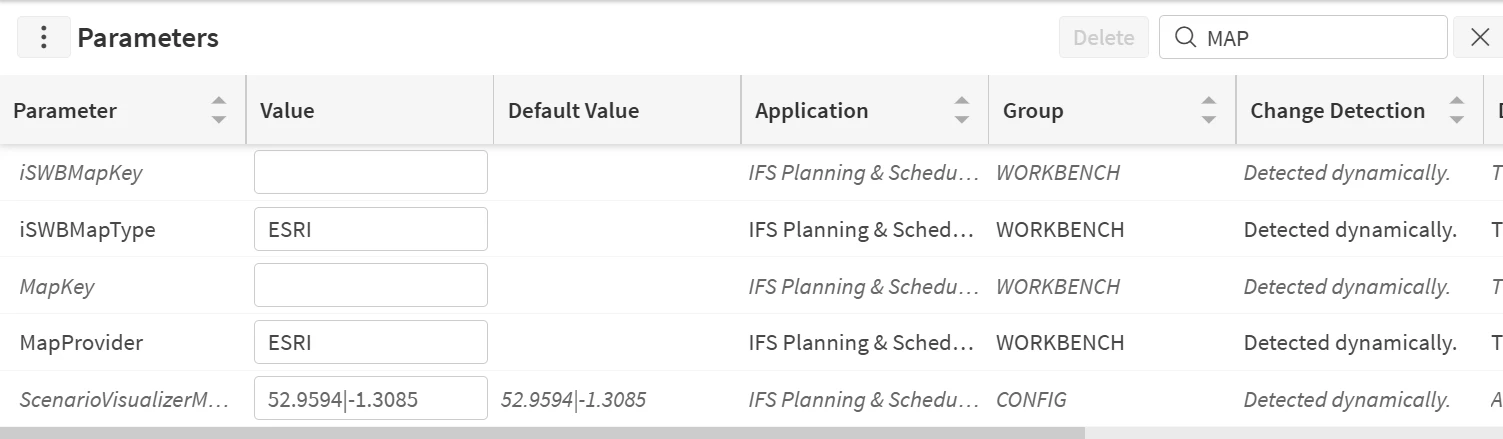This screenshot has height=439, width=1503.
Task: Clear the MAP search with X
Action: pyautogui.click(x=1481, y=38)
